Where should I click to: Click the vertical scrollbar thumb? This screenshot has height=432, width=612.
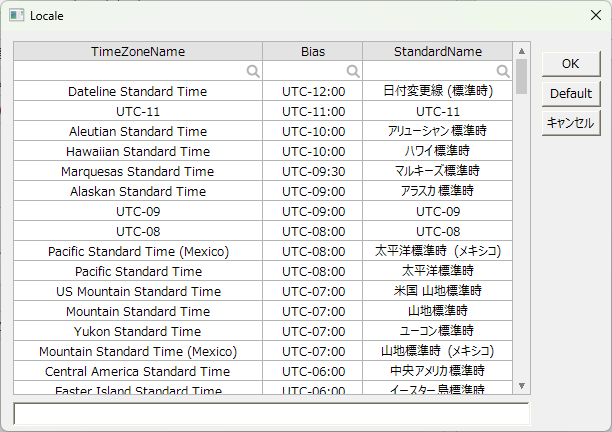pyautogui.click(x=521, y=76)
